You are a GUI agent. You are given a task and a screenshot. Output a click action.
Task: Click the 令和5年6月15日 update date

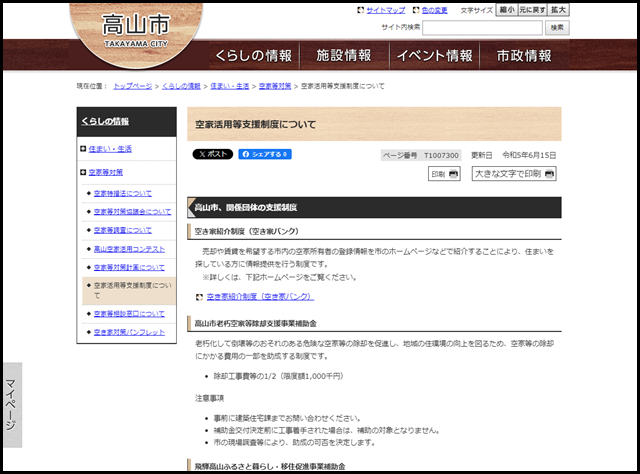tap(529, 155)
